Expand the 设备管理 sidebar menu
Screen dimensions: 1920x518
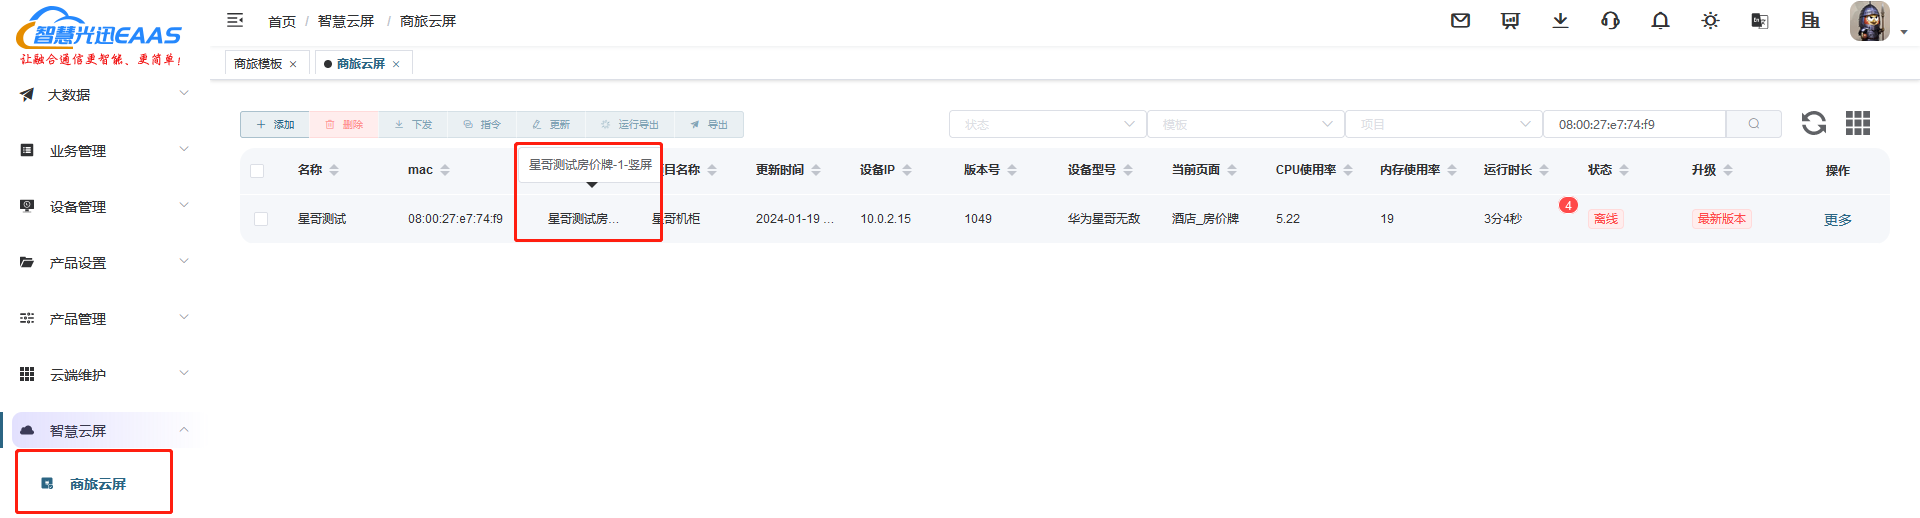[100, 207]
